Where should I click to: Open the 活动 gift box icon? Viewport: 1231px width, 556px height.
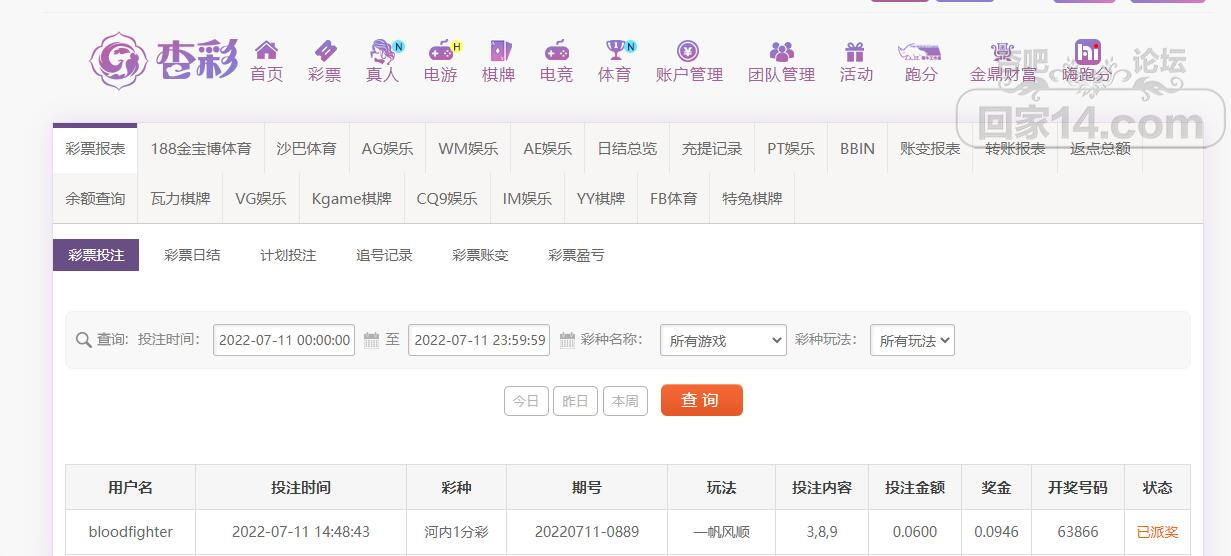coord(855,50)
